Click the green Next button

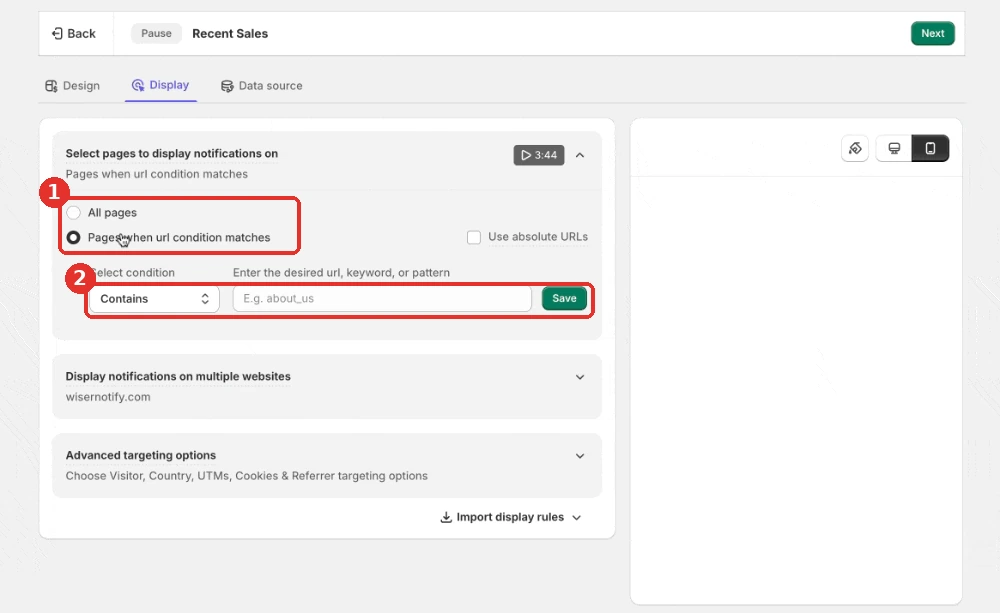click(932, 33)
